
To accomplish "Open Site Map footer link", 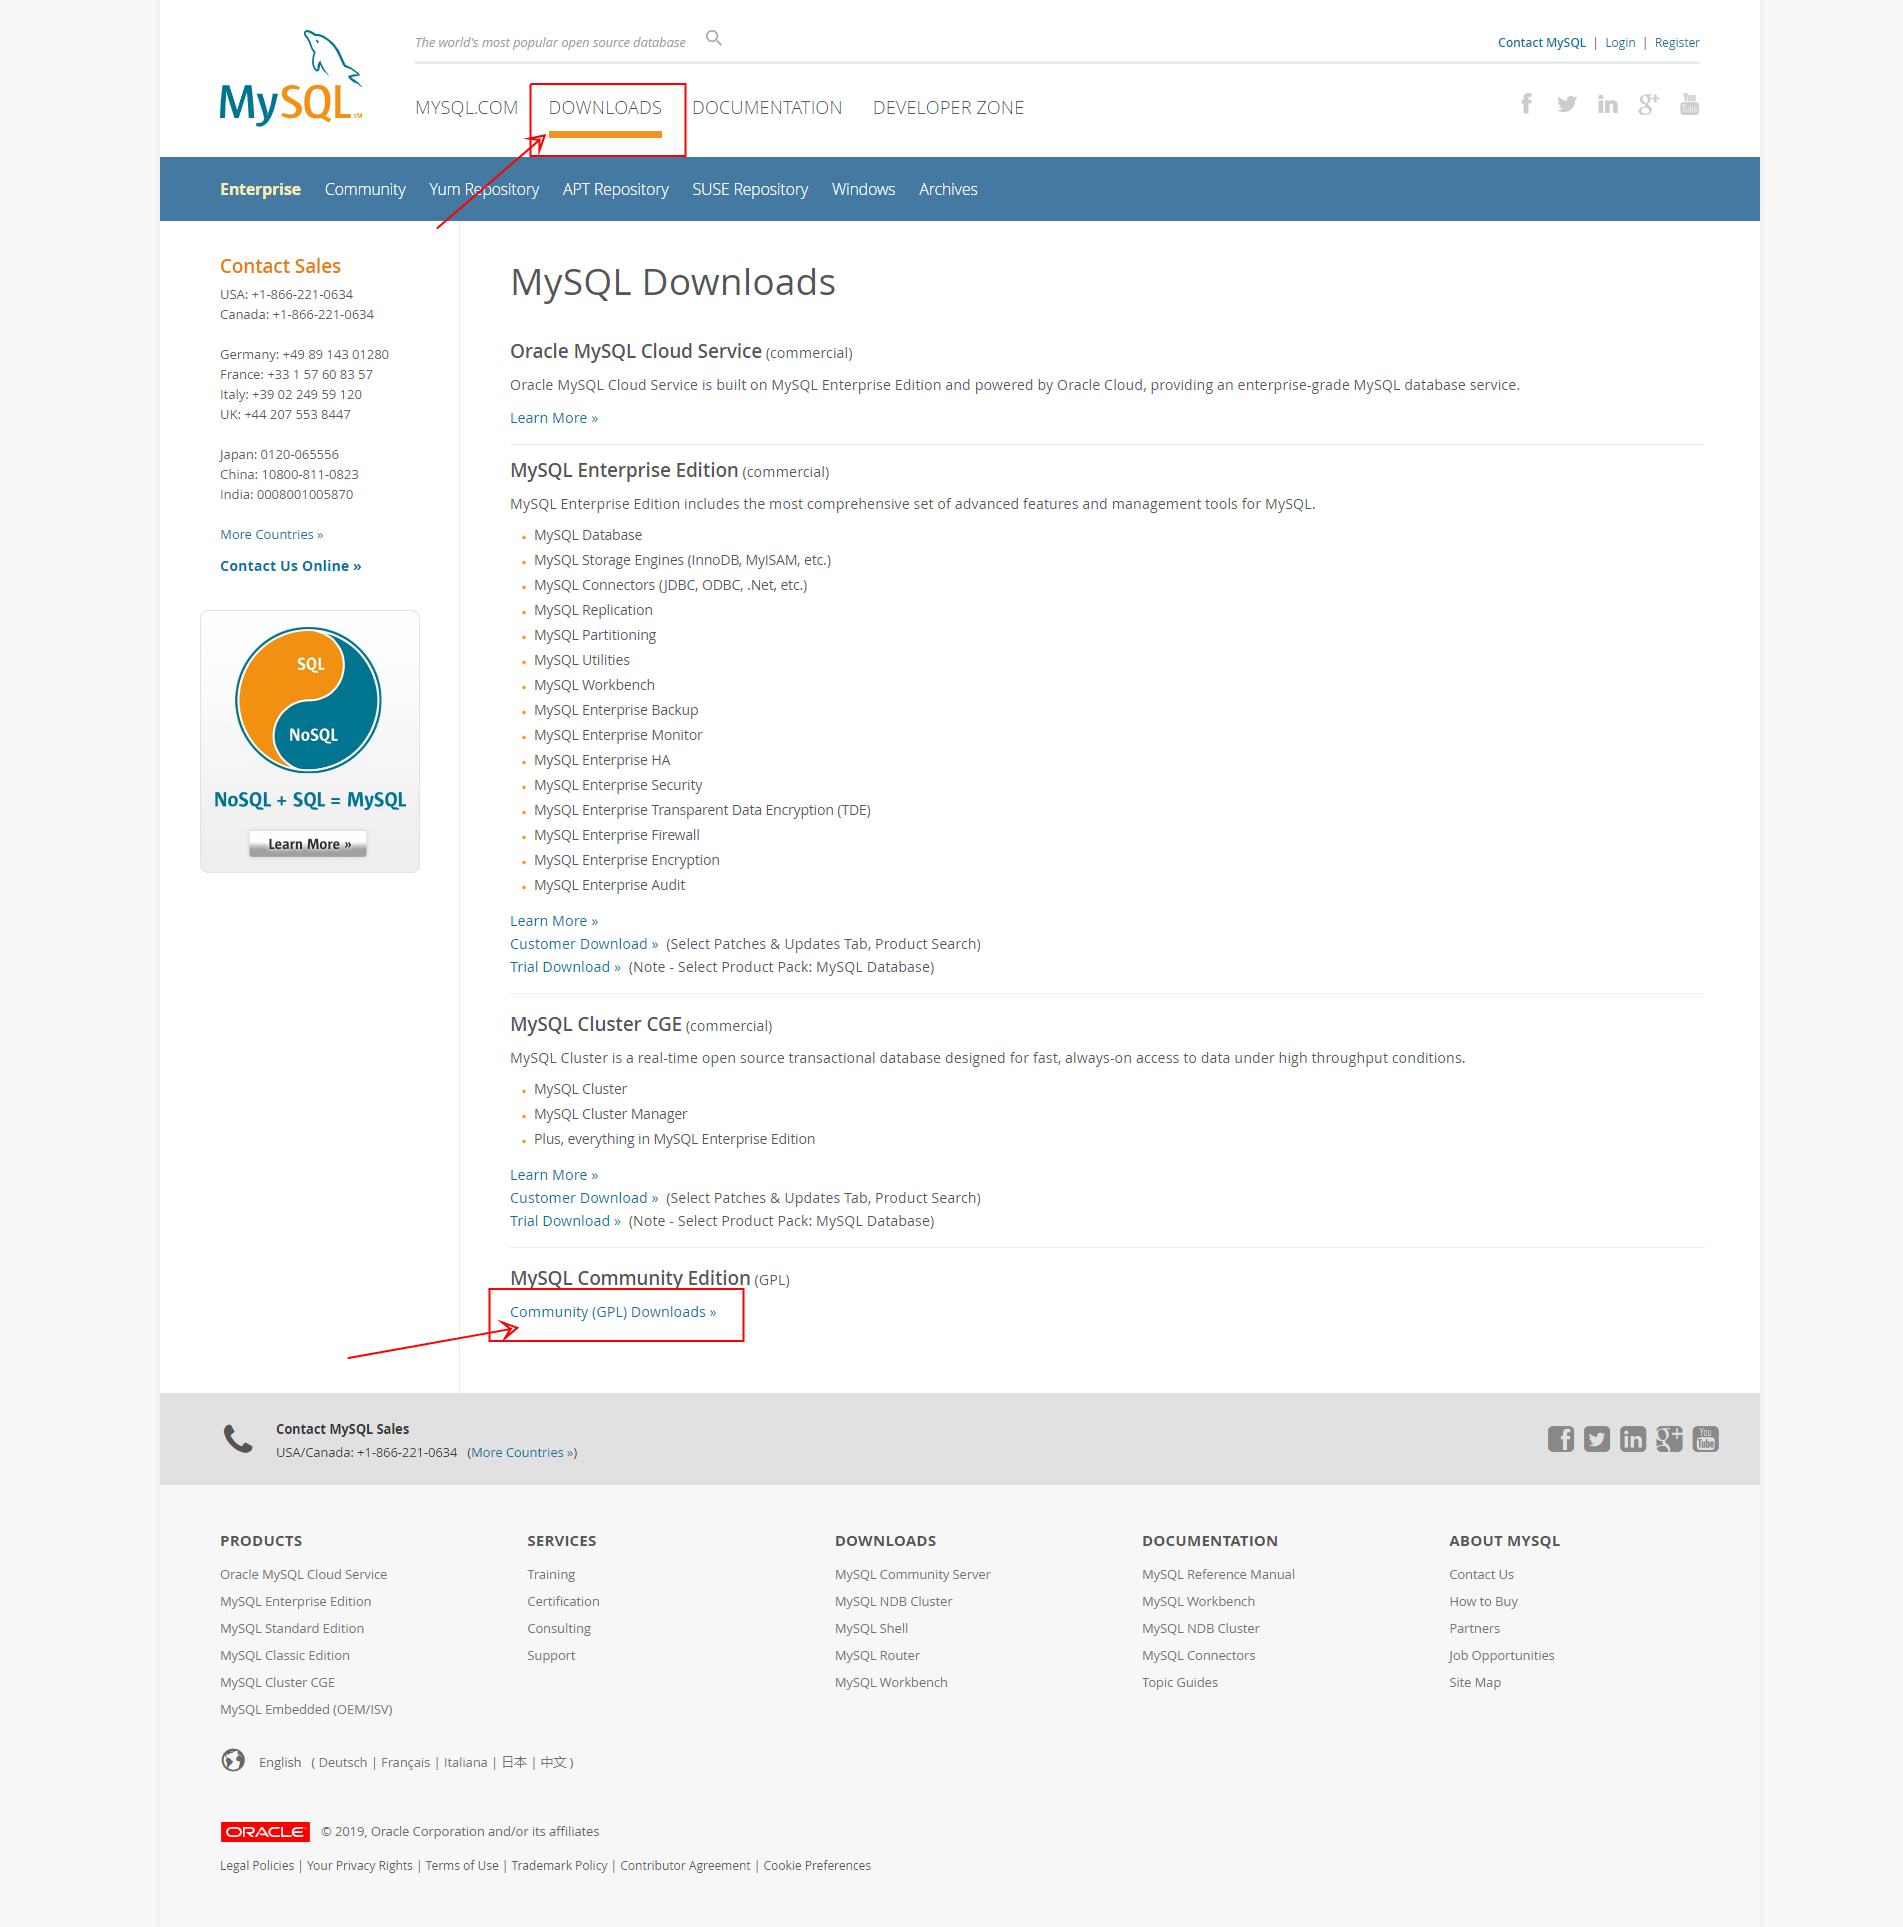I will click(x=1475, y=1682).
